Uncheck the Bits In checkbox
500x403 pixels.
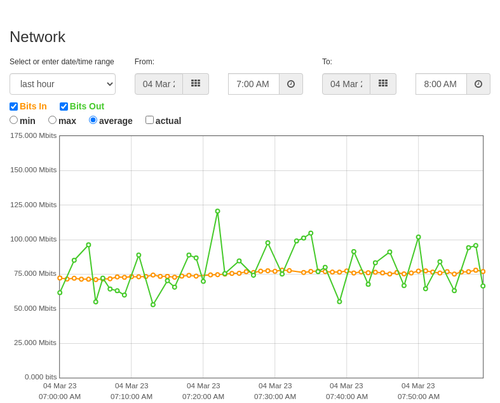14,107
